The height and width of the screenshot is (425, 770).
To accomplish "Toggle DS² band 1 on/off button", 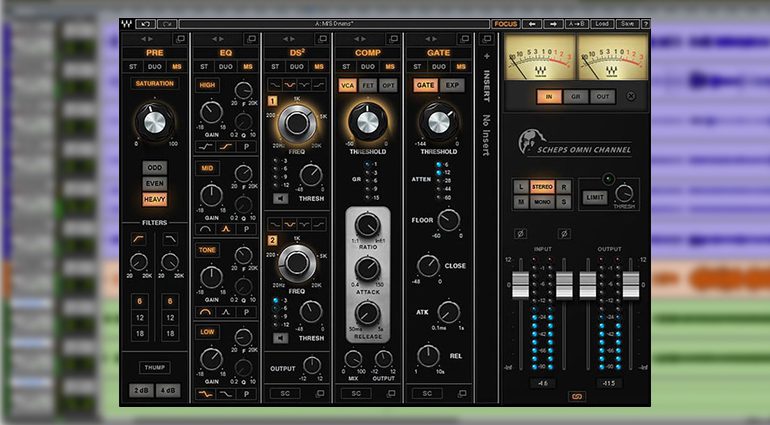I will coord(273,101).
